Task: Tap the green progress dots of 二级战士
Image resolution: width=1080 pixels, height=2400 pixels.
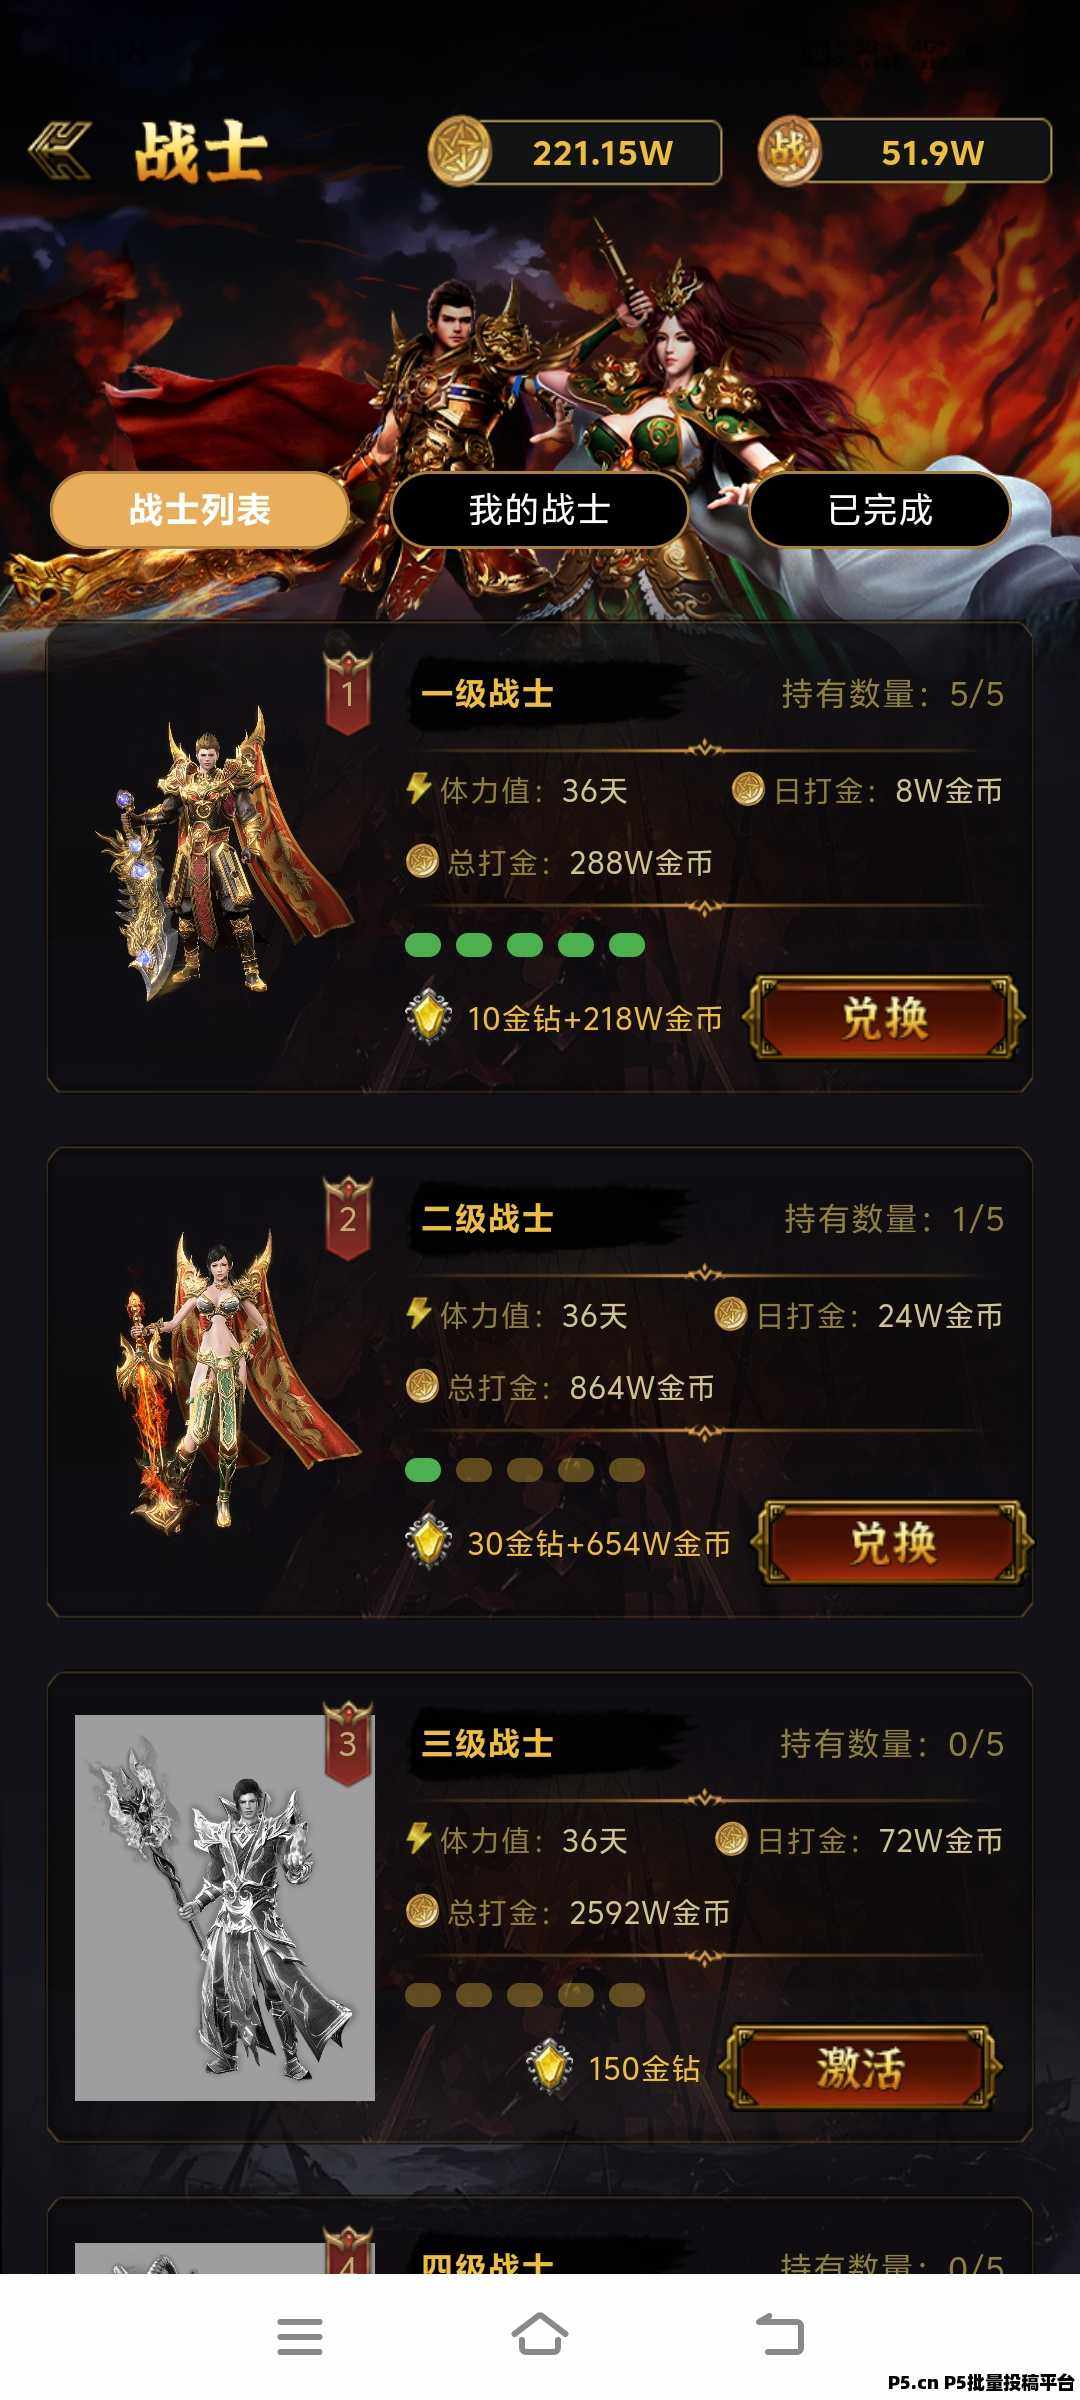Action: pyautogui.click(x=423, y=1470)
